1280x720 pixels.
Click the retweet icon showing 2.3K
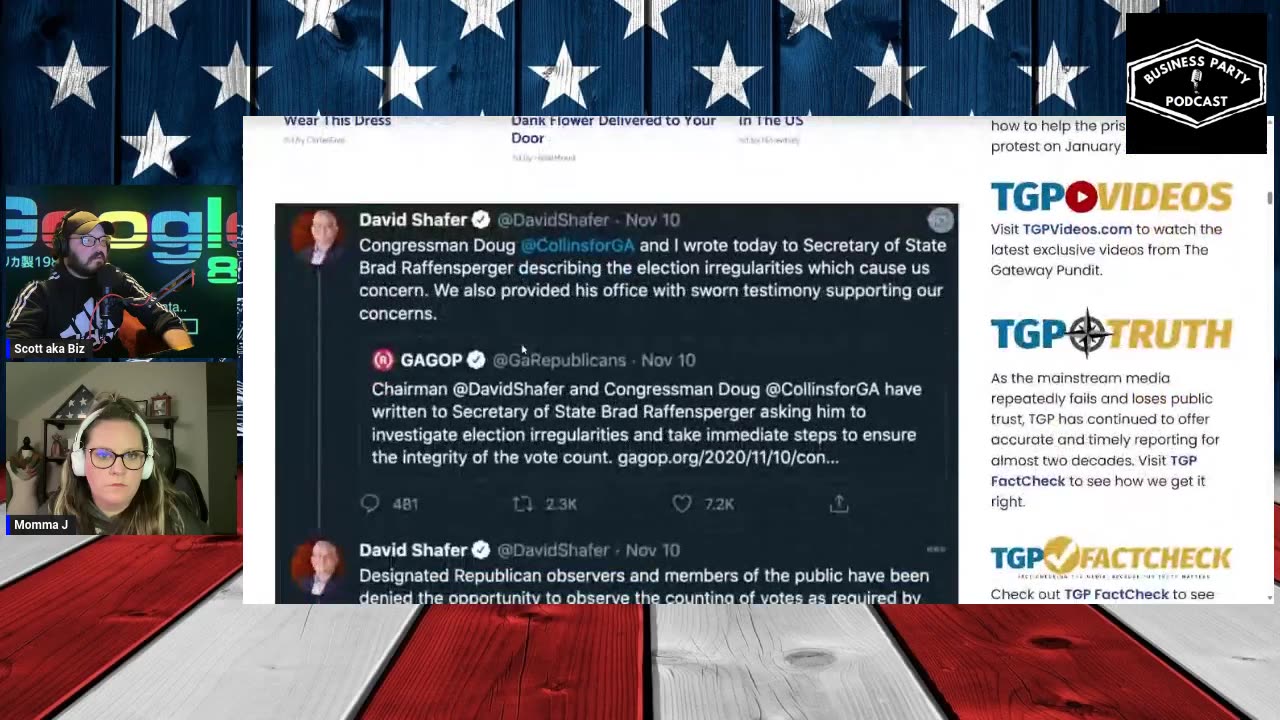pos(522,504)
